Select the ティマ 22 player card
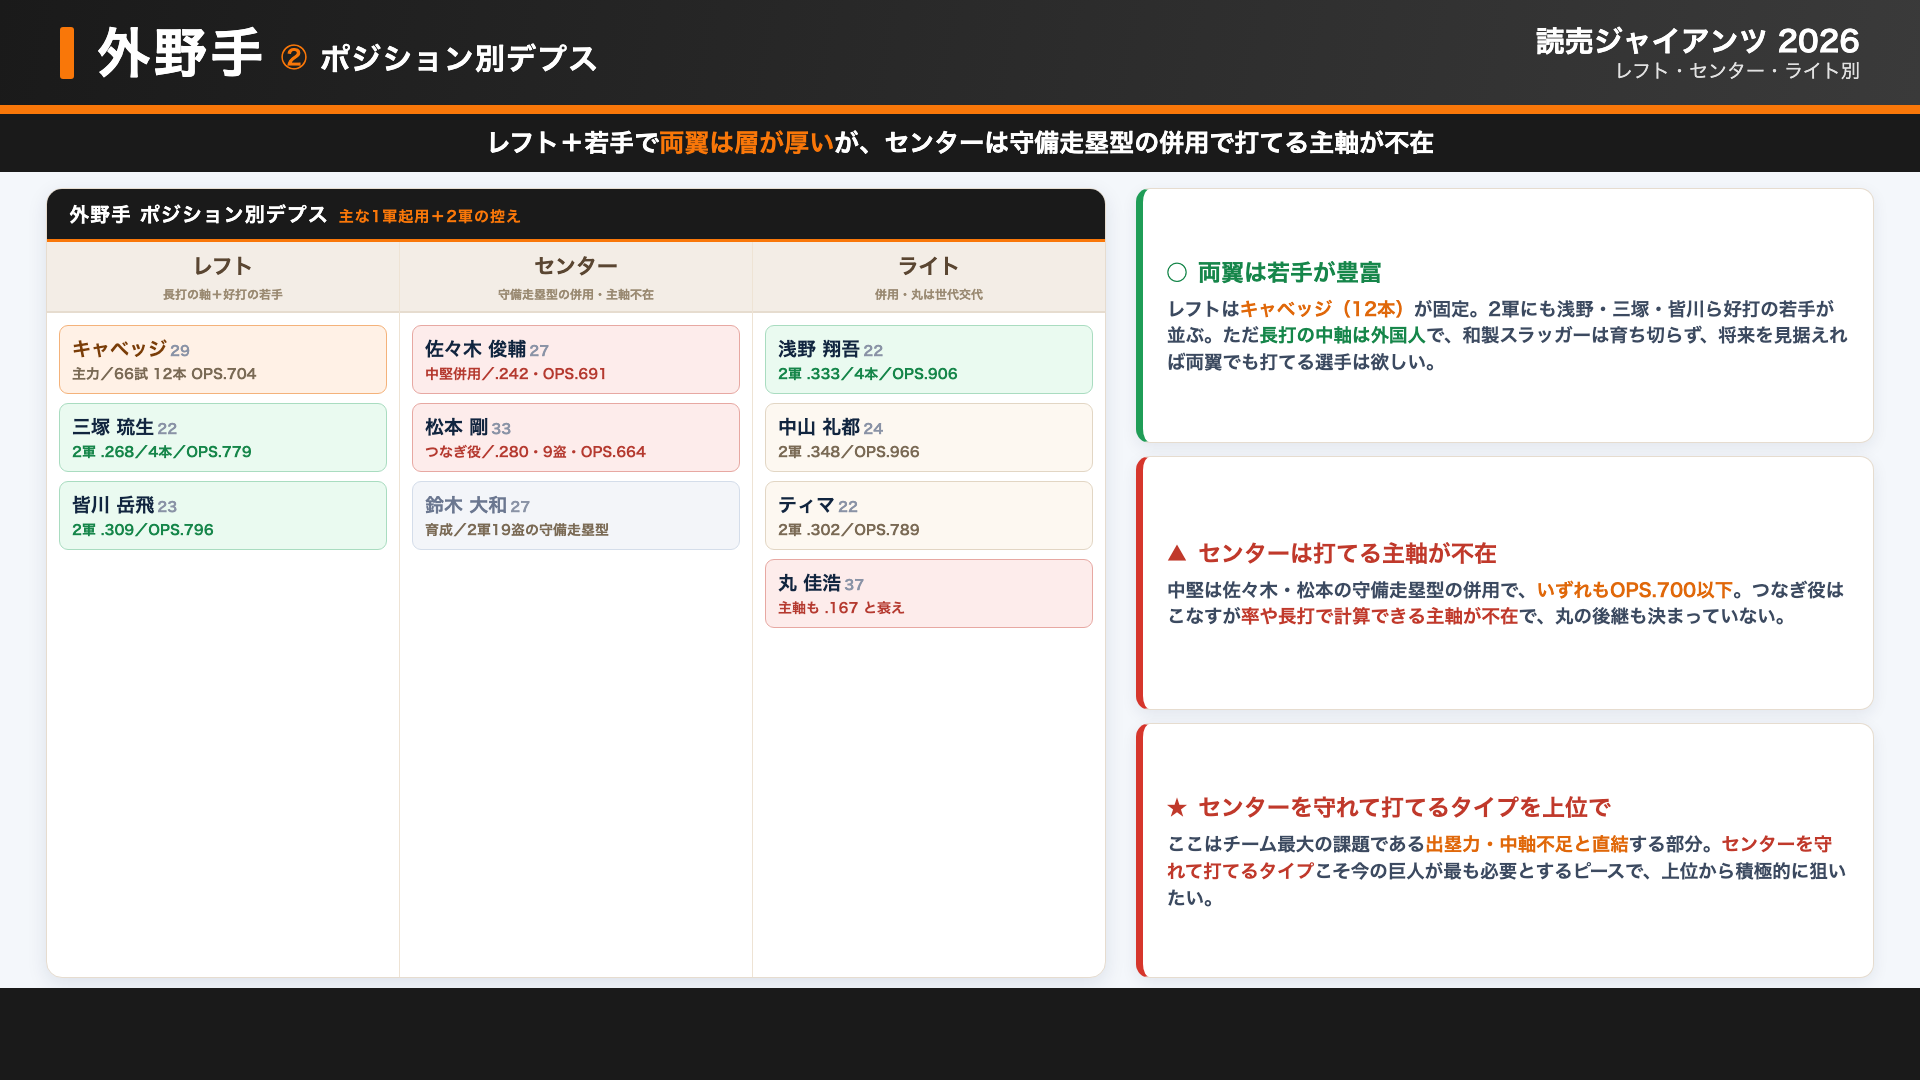This screenshot has width=1920, height=1080. point(929,515)
